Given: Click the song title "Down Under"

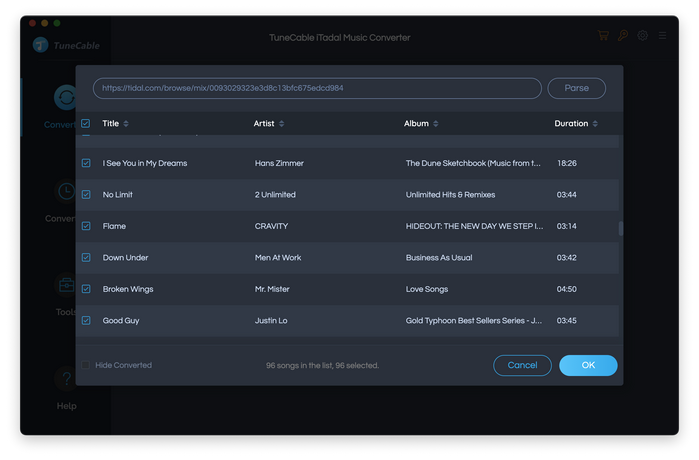Looking at the screenshot, I should point(125,258).
